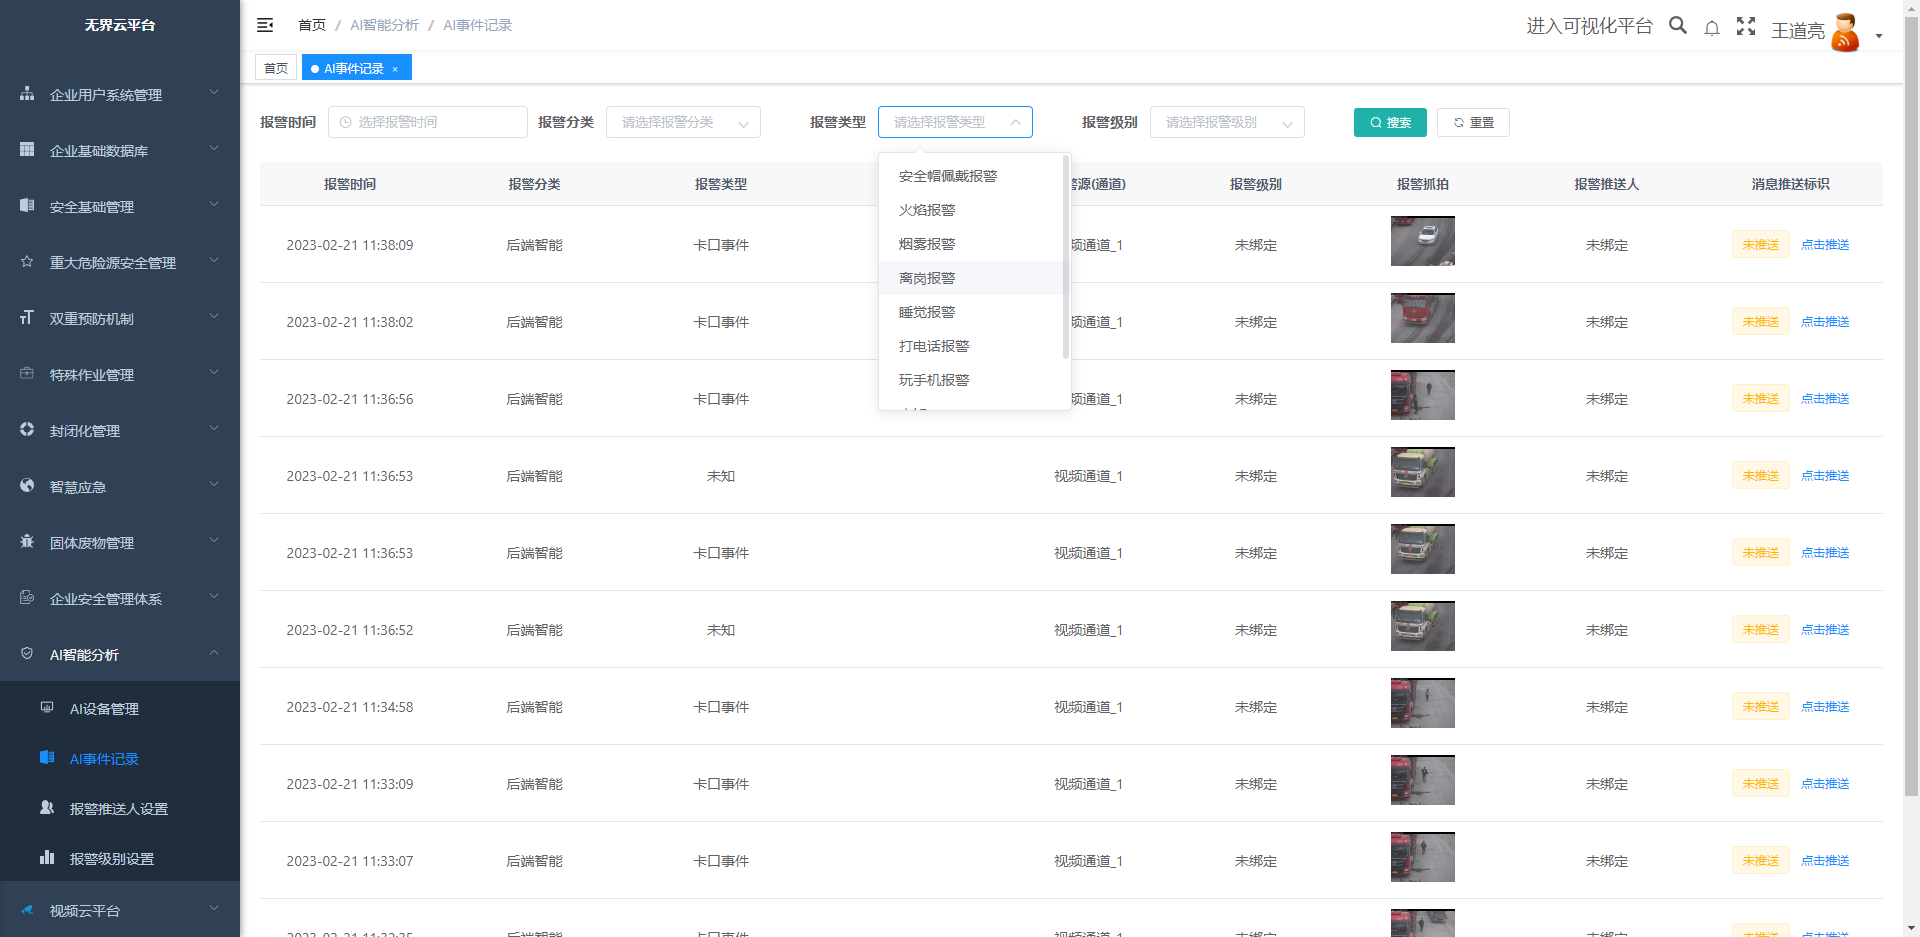The image size is (1920, 937).
Task: Toggle fullscreen mode icon
Action: (x=1746, y=27)
